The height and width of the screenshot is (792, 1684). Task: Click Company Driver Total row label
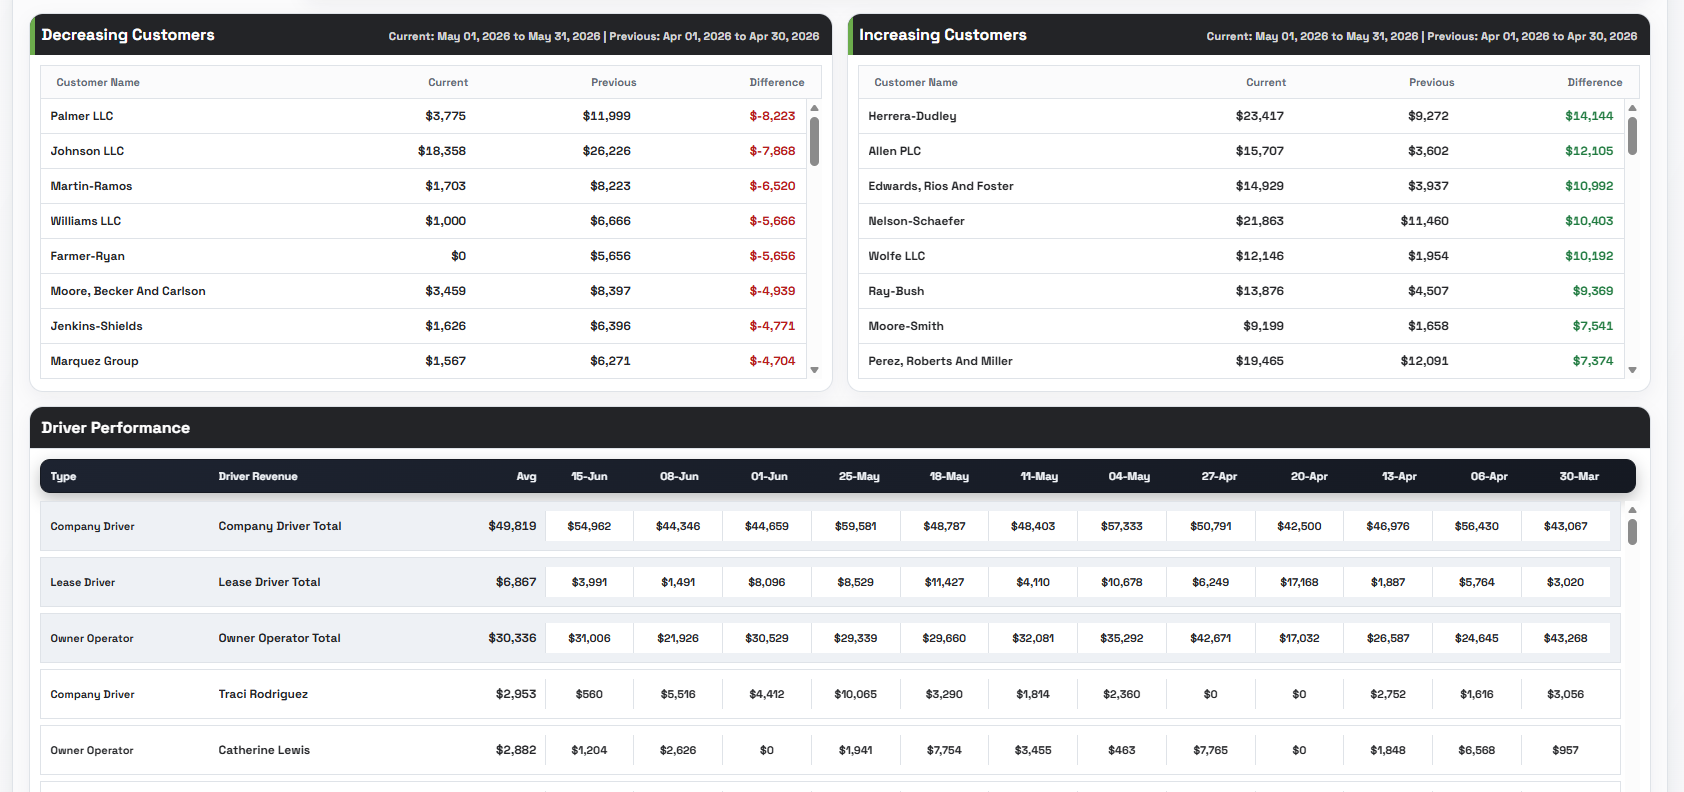coord(280,526)
